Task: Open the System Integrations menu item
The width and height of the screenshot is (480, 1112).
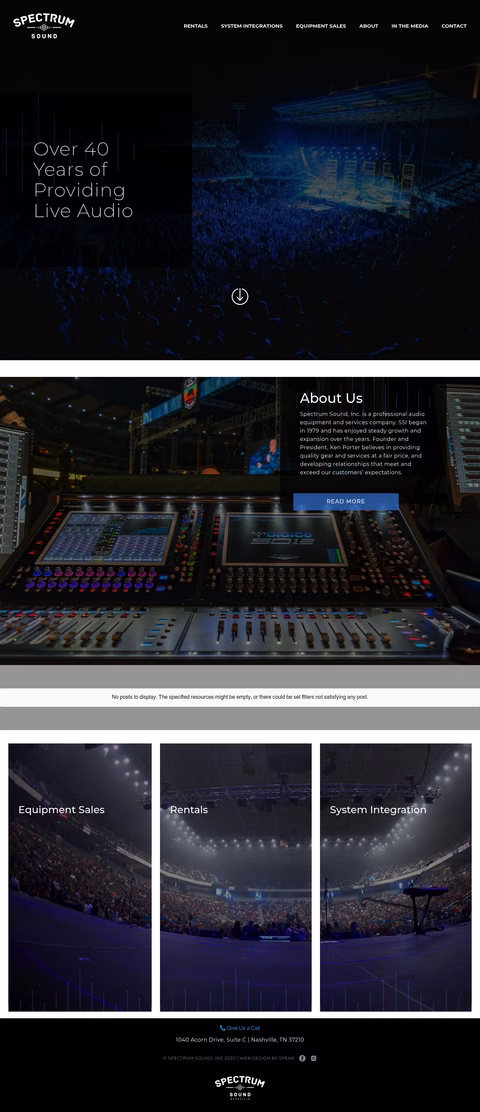Action: click(252, 26)
